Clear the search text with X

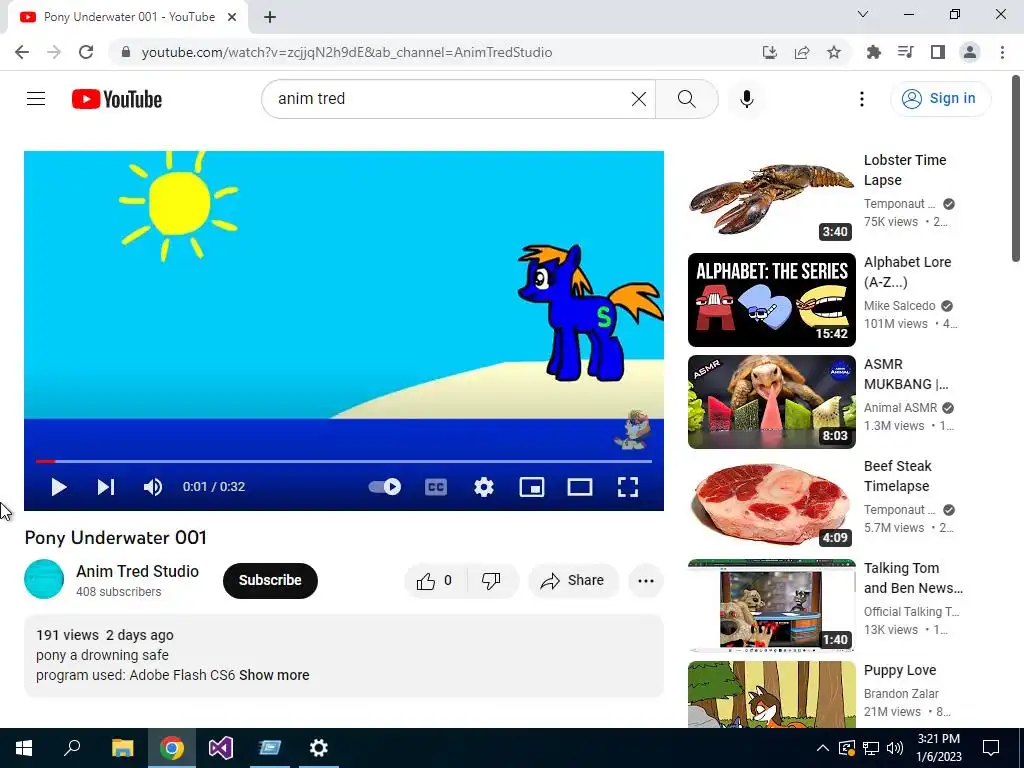click(x=639, y=99)
